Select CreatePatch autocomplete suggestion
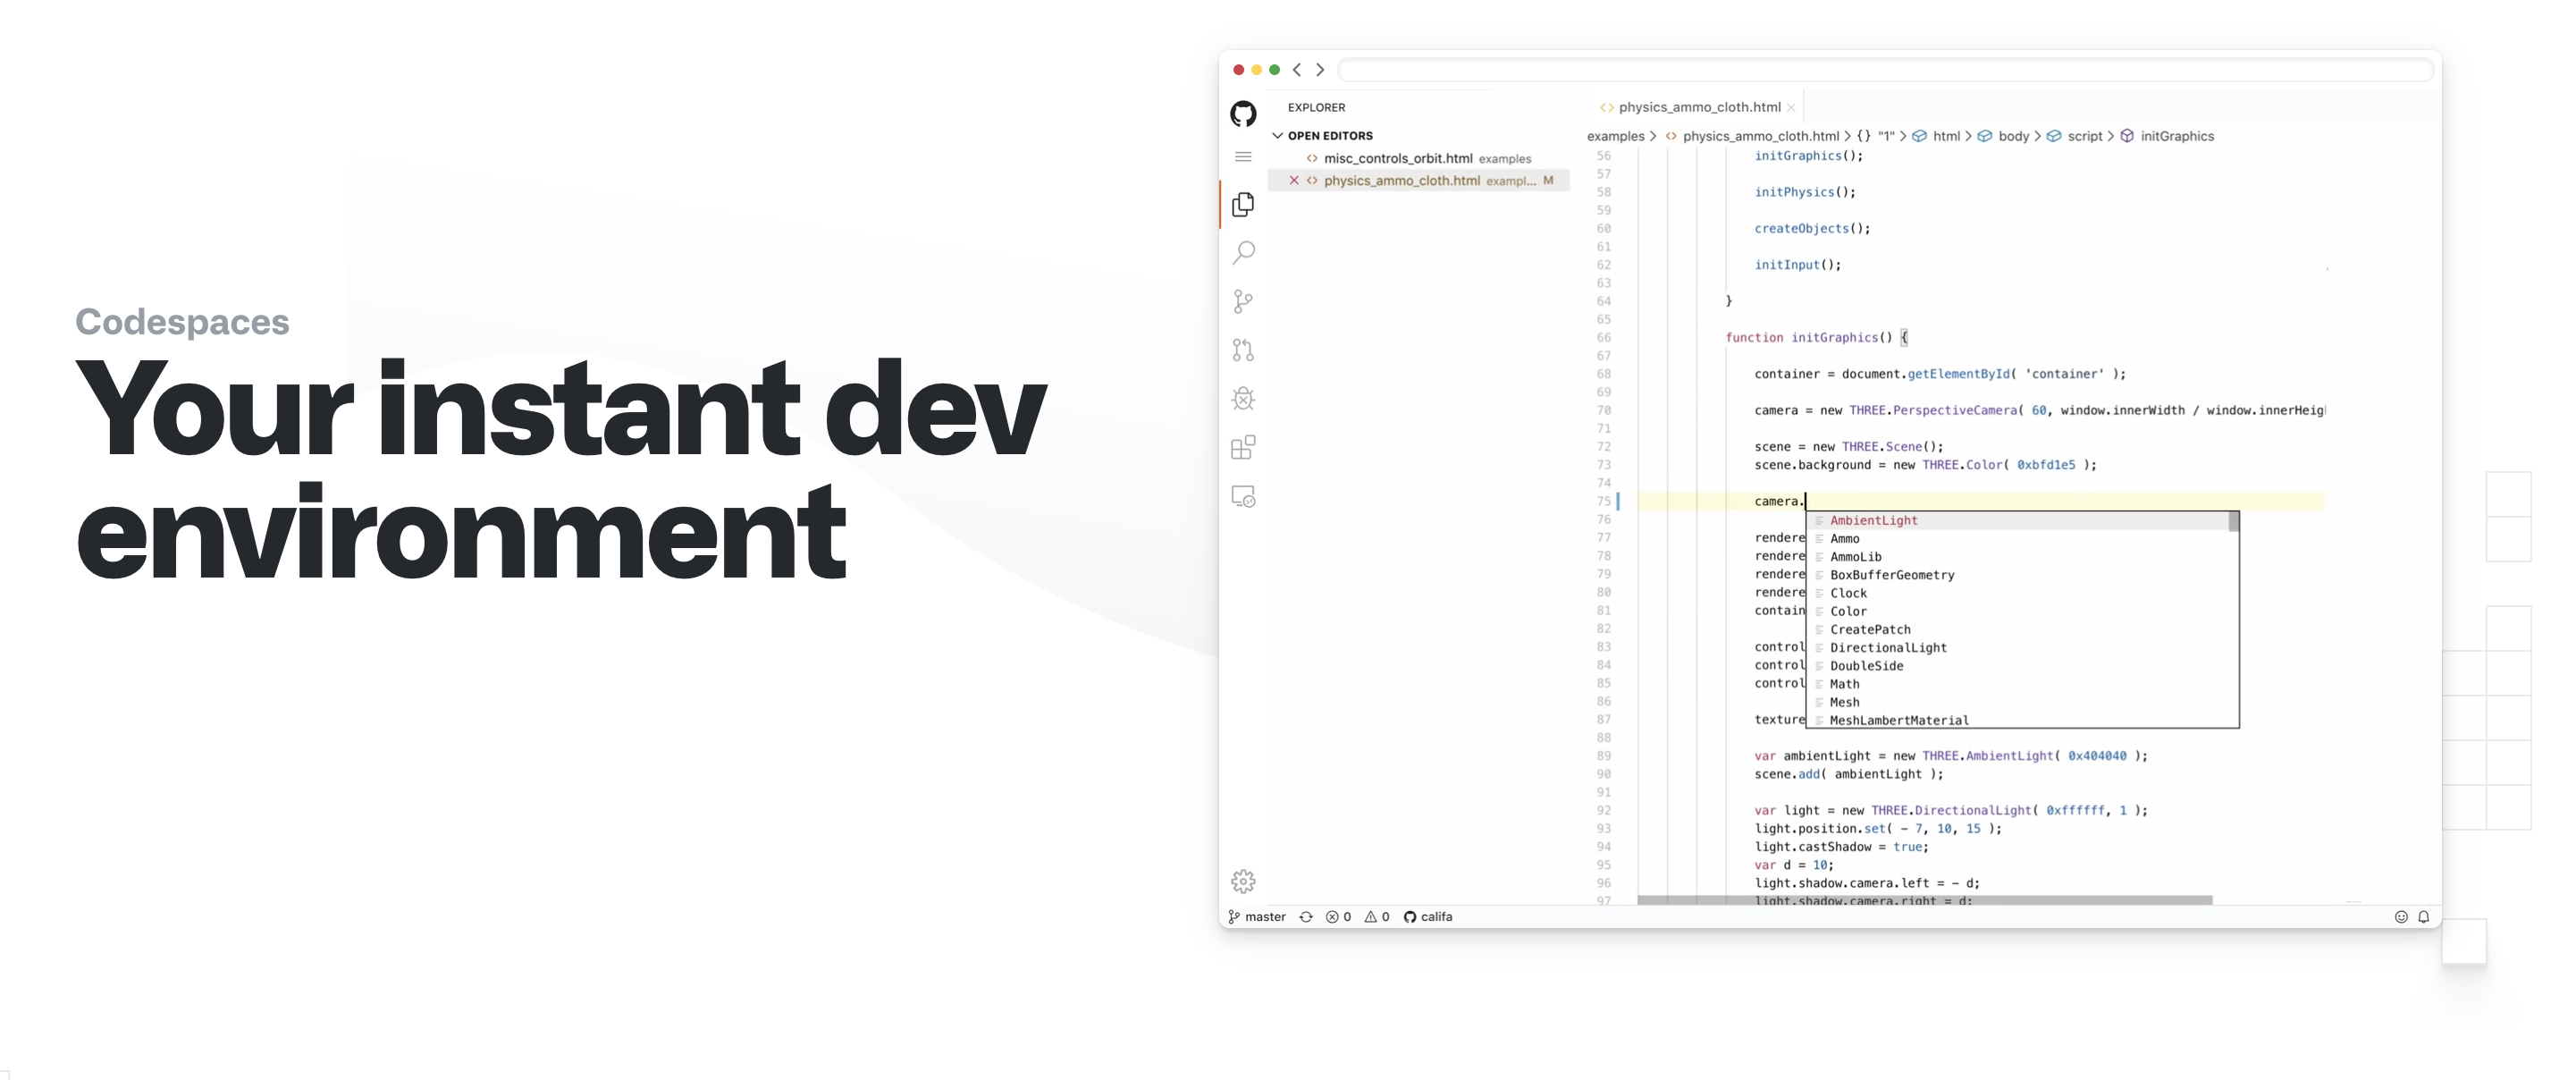Screen dimensions: 2576x1080 tap(2018, 630)
